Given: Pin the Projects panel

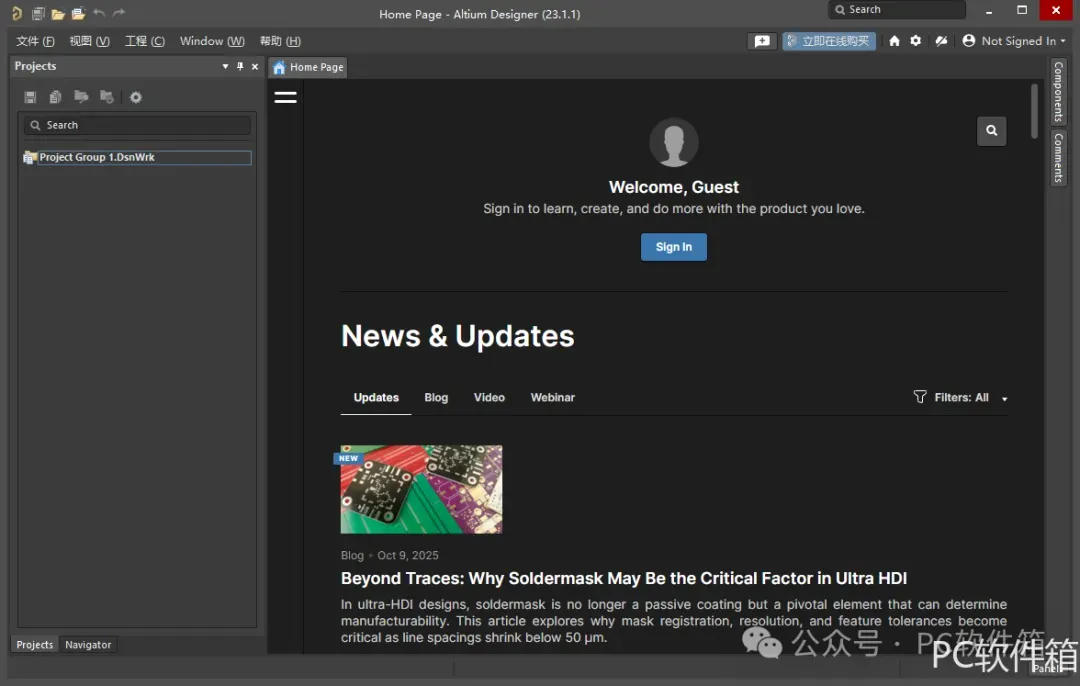Looking at the screenshot, I should point(240,66).
